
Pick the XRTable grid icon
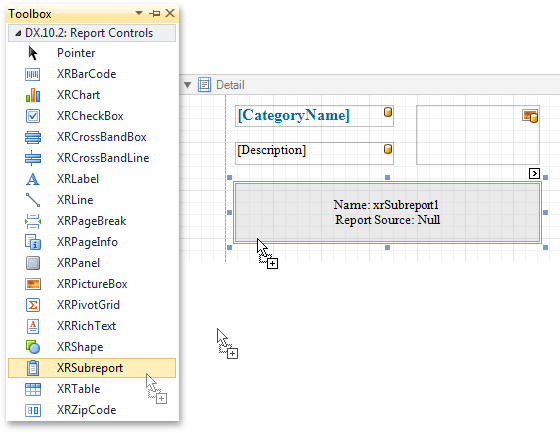click(x=32, y=389)
